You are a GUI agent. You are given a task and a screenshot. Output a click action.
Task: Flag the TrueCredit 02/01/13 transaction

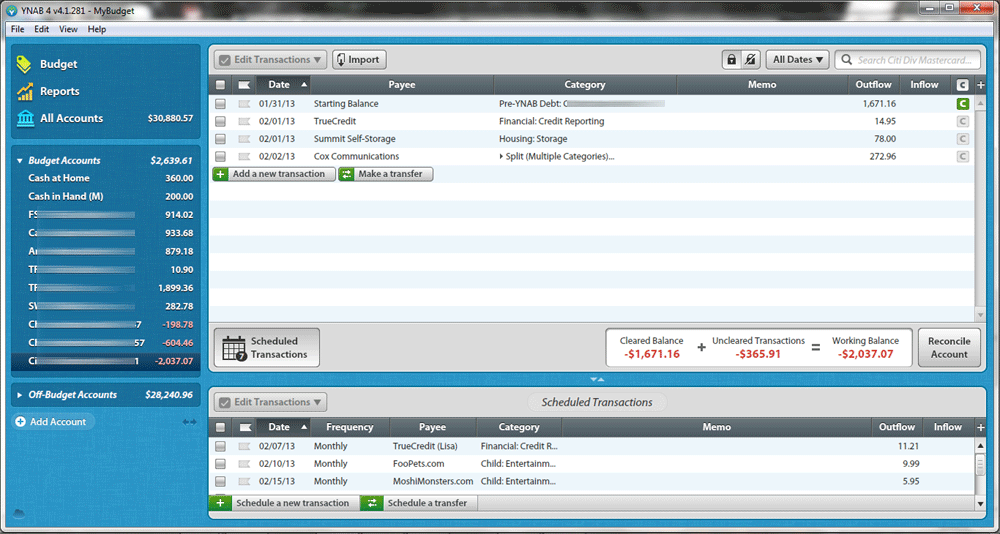[244, 121]
